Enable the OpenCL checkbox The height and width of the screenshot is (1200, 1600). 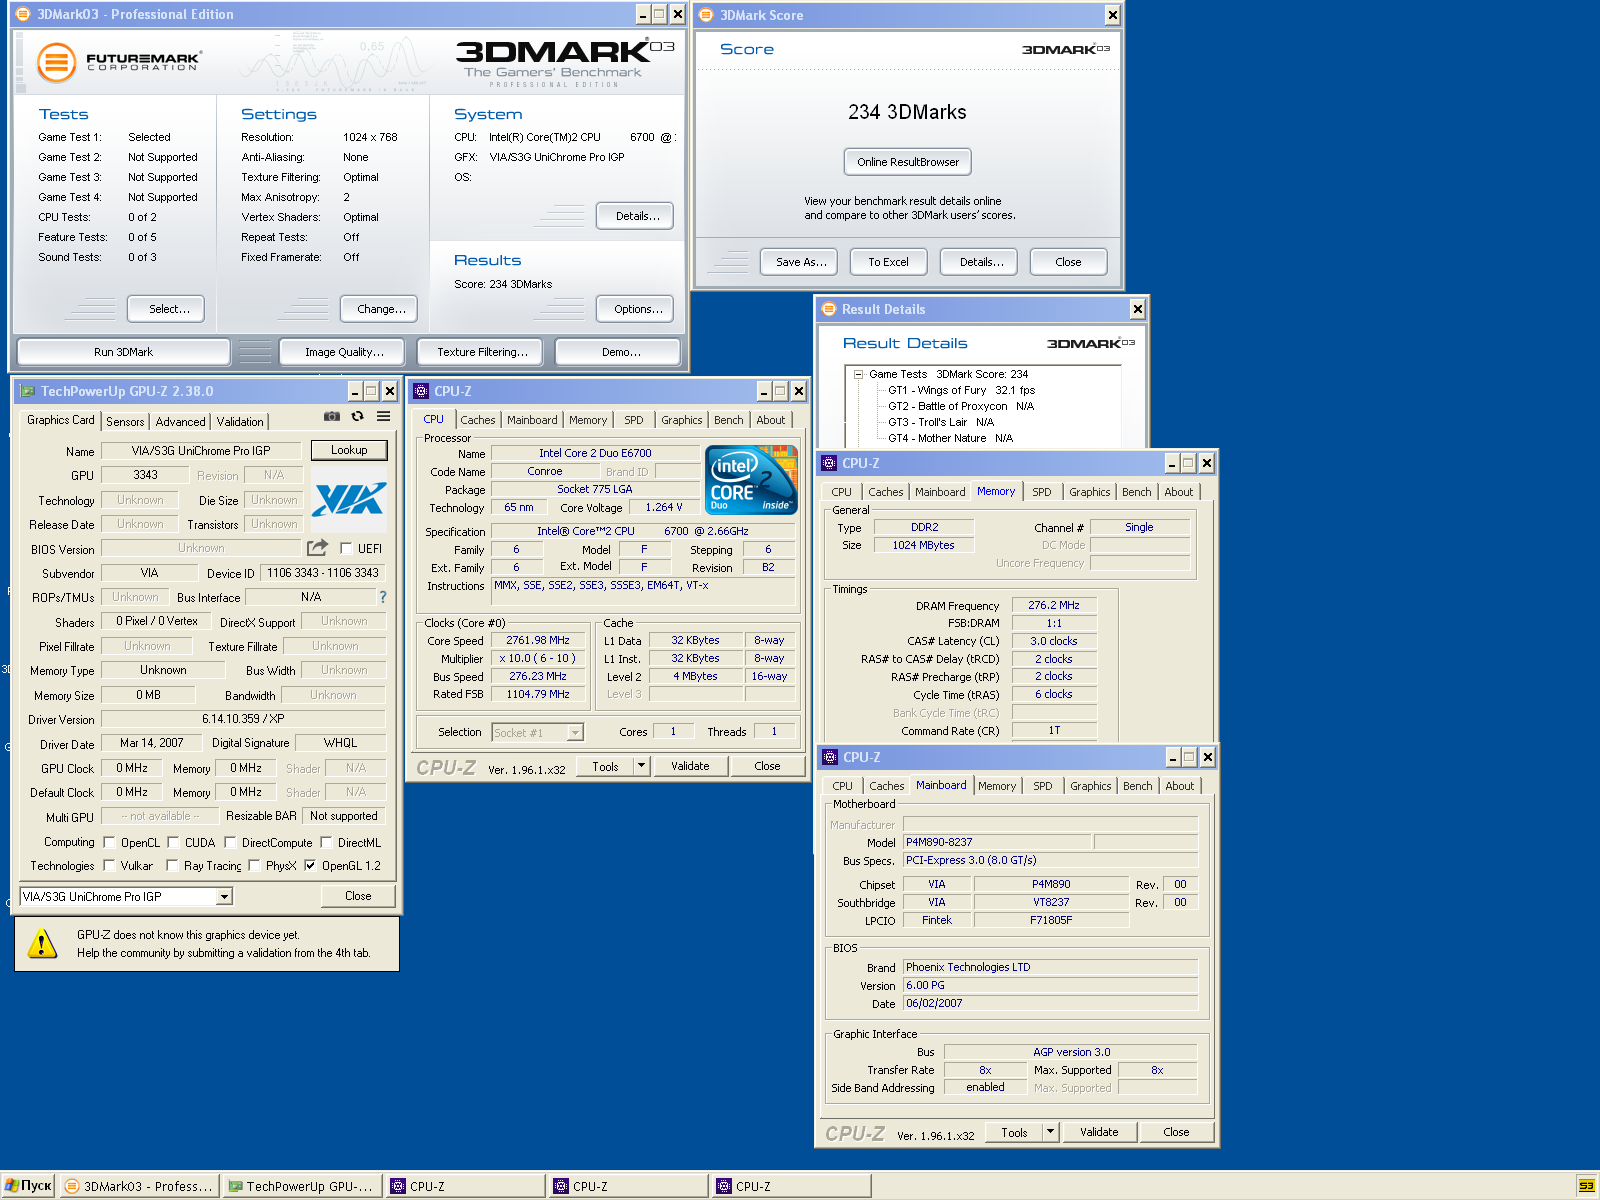109,842
